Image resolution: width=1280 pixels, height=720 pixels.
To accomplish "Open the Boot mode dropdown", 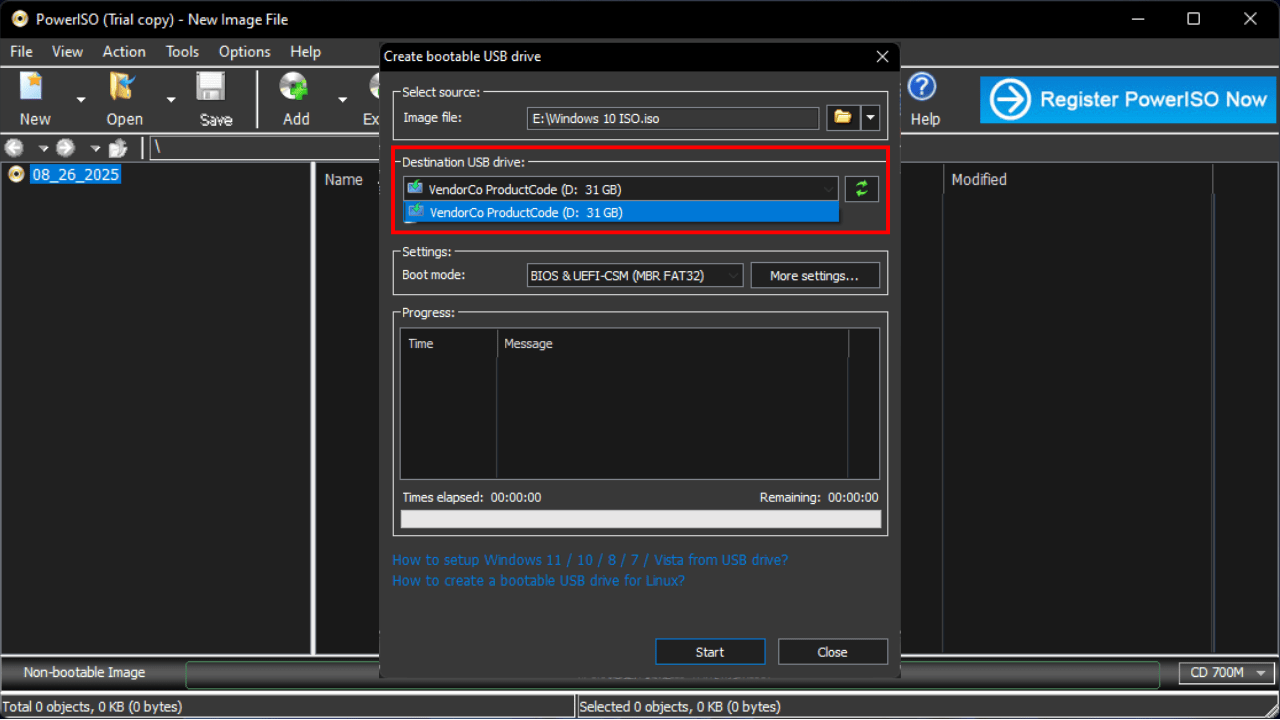I will 733,275.
